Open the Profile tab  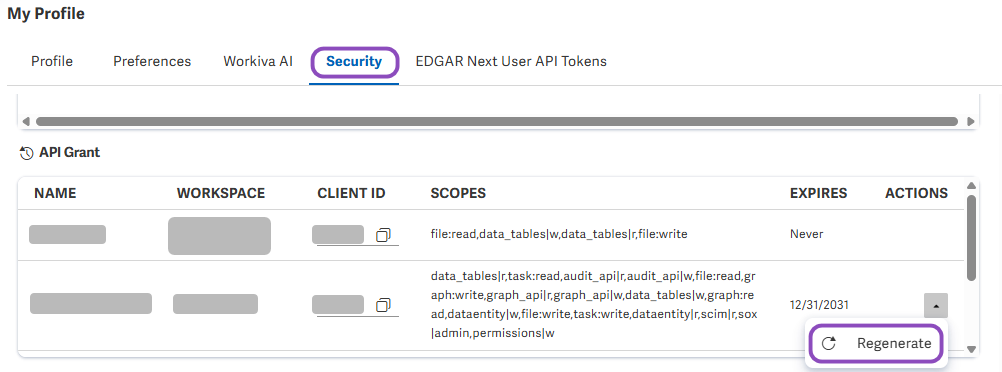(x=52, y=61)
